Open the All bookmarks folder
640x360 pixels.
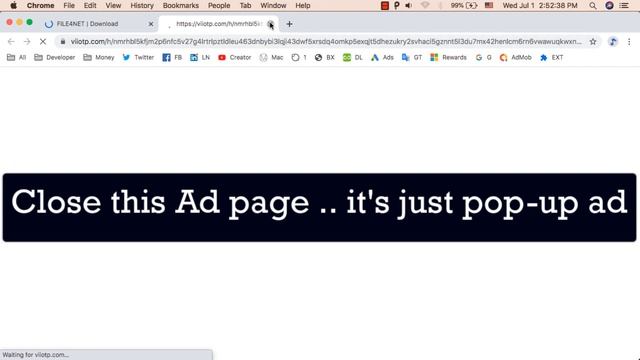16,58
